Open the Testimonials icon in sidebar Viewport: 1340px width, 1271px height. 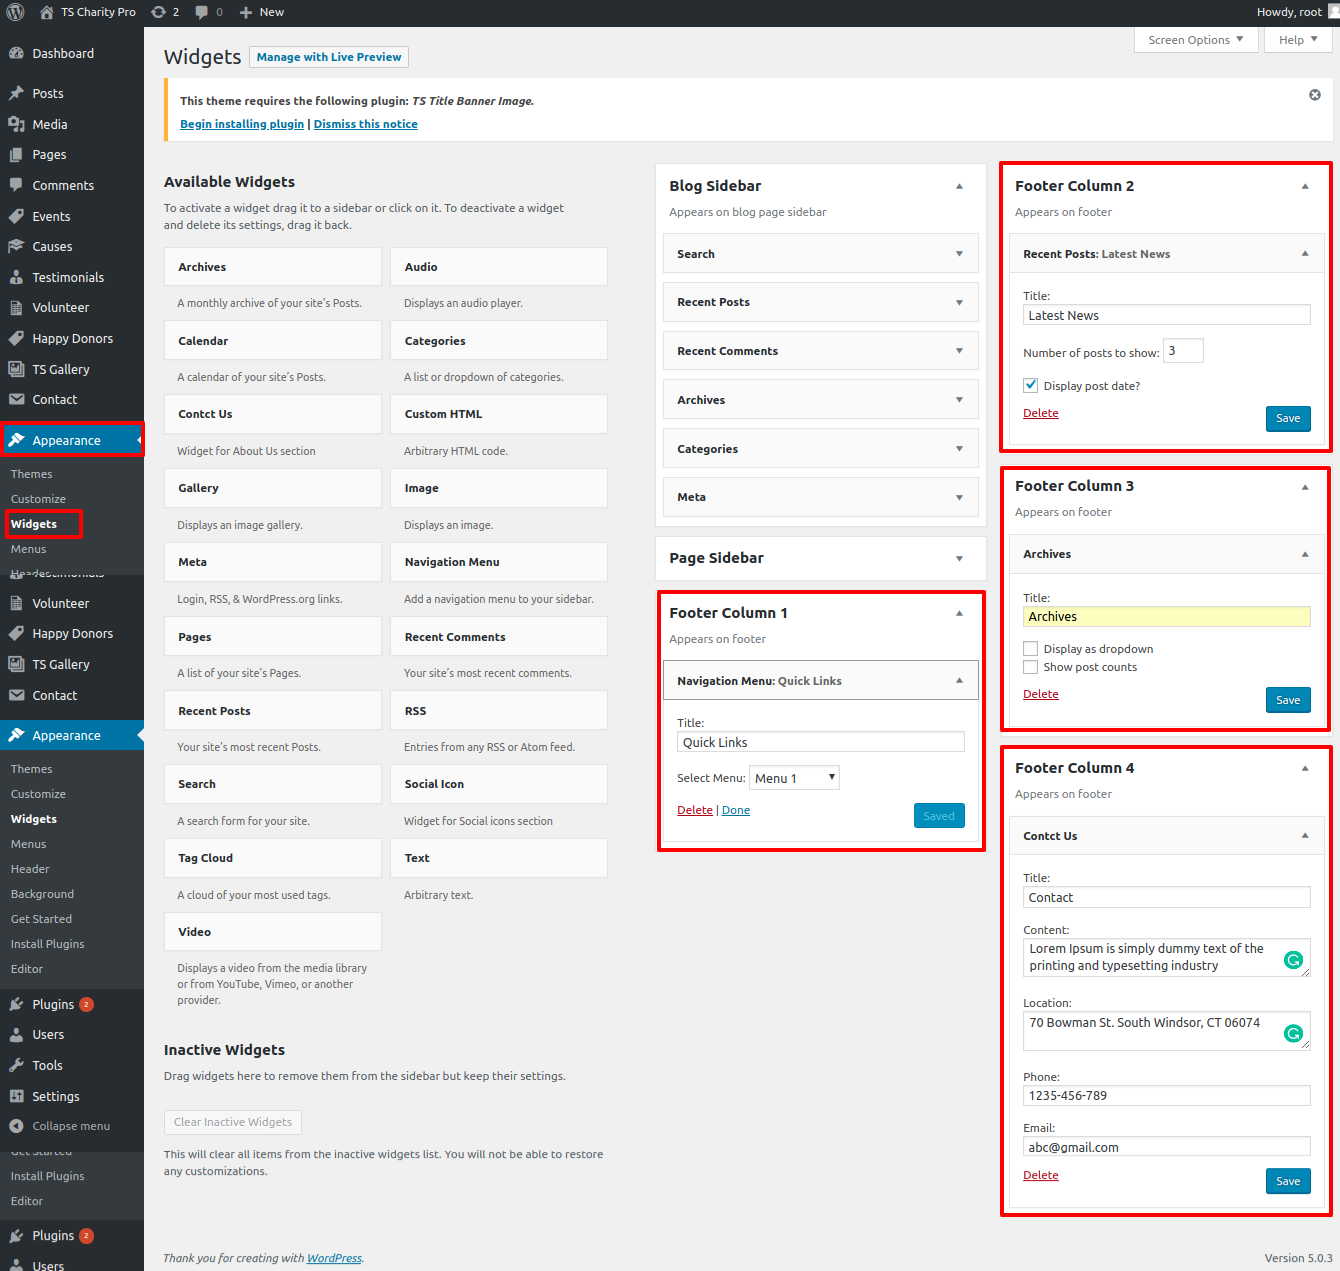pos(16,278)
